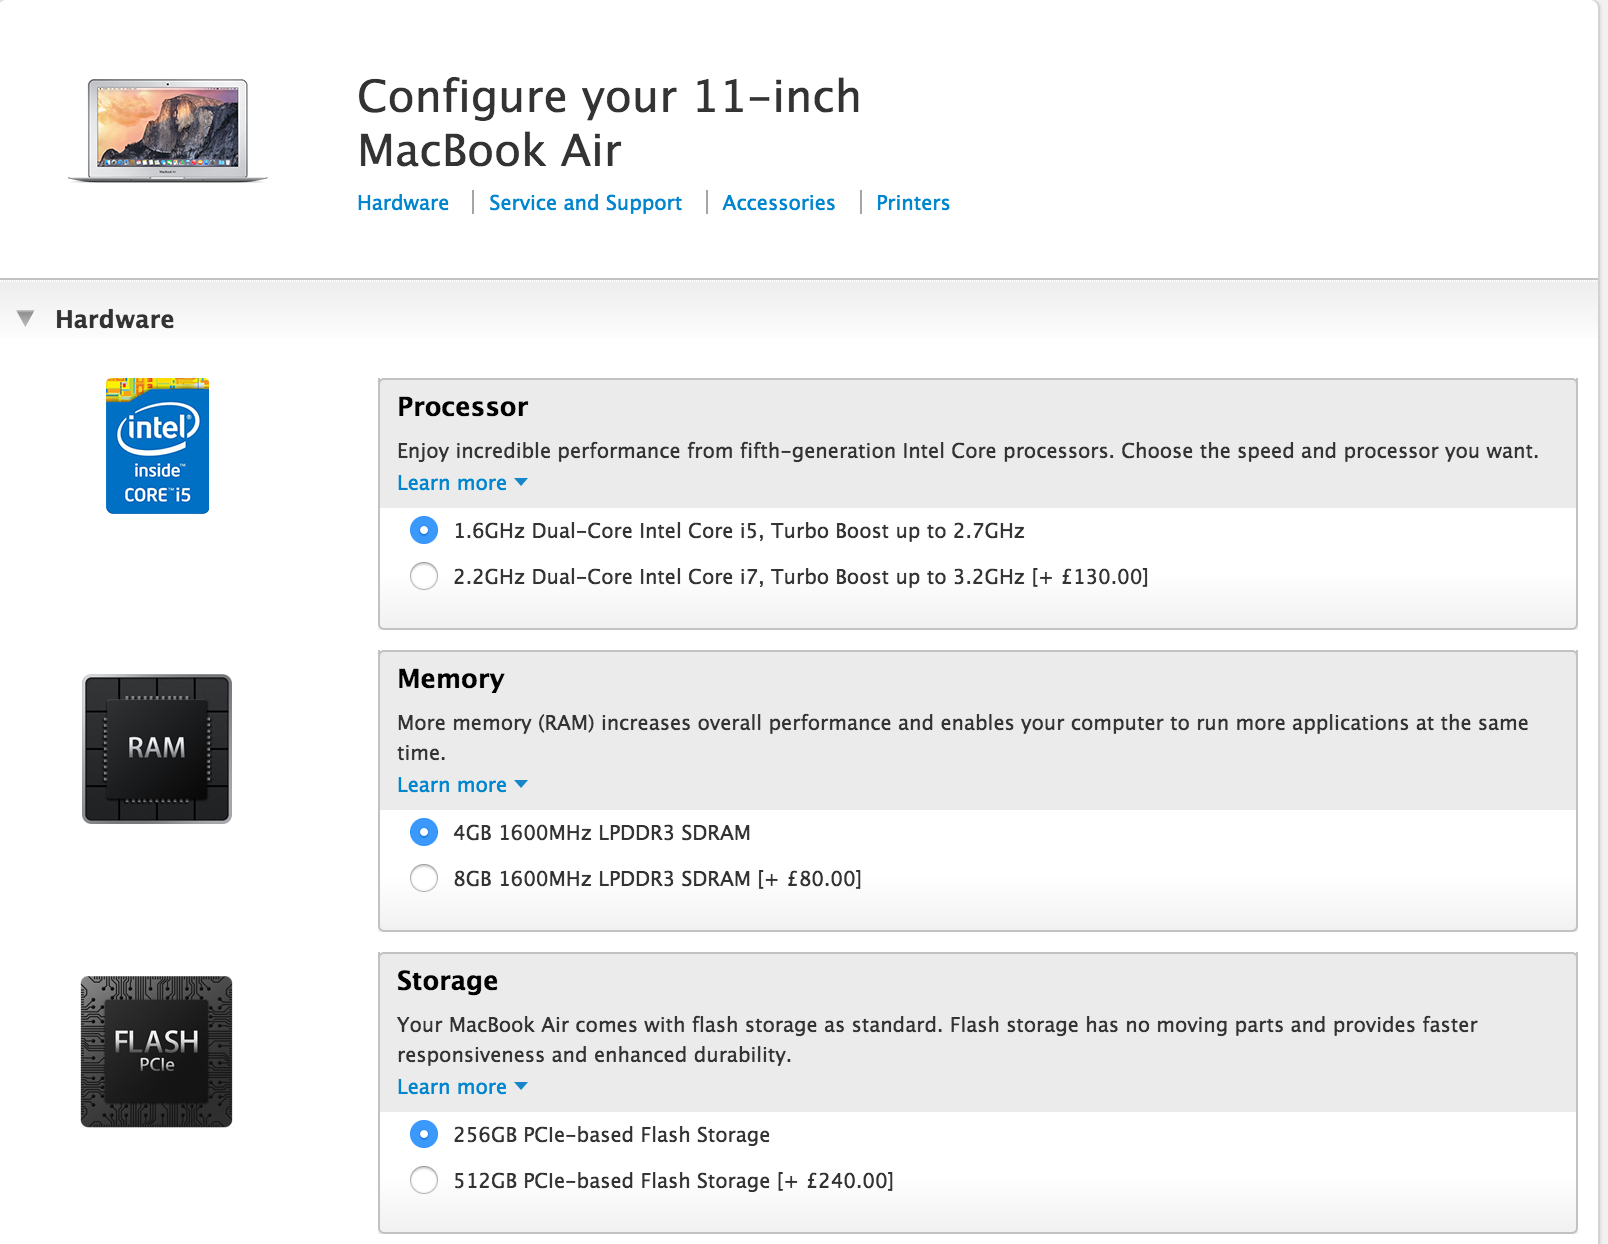
Task: Choose the 2.2GHz Core i7 processor
Action: pos(424,576)
